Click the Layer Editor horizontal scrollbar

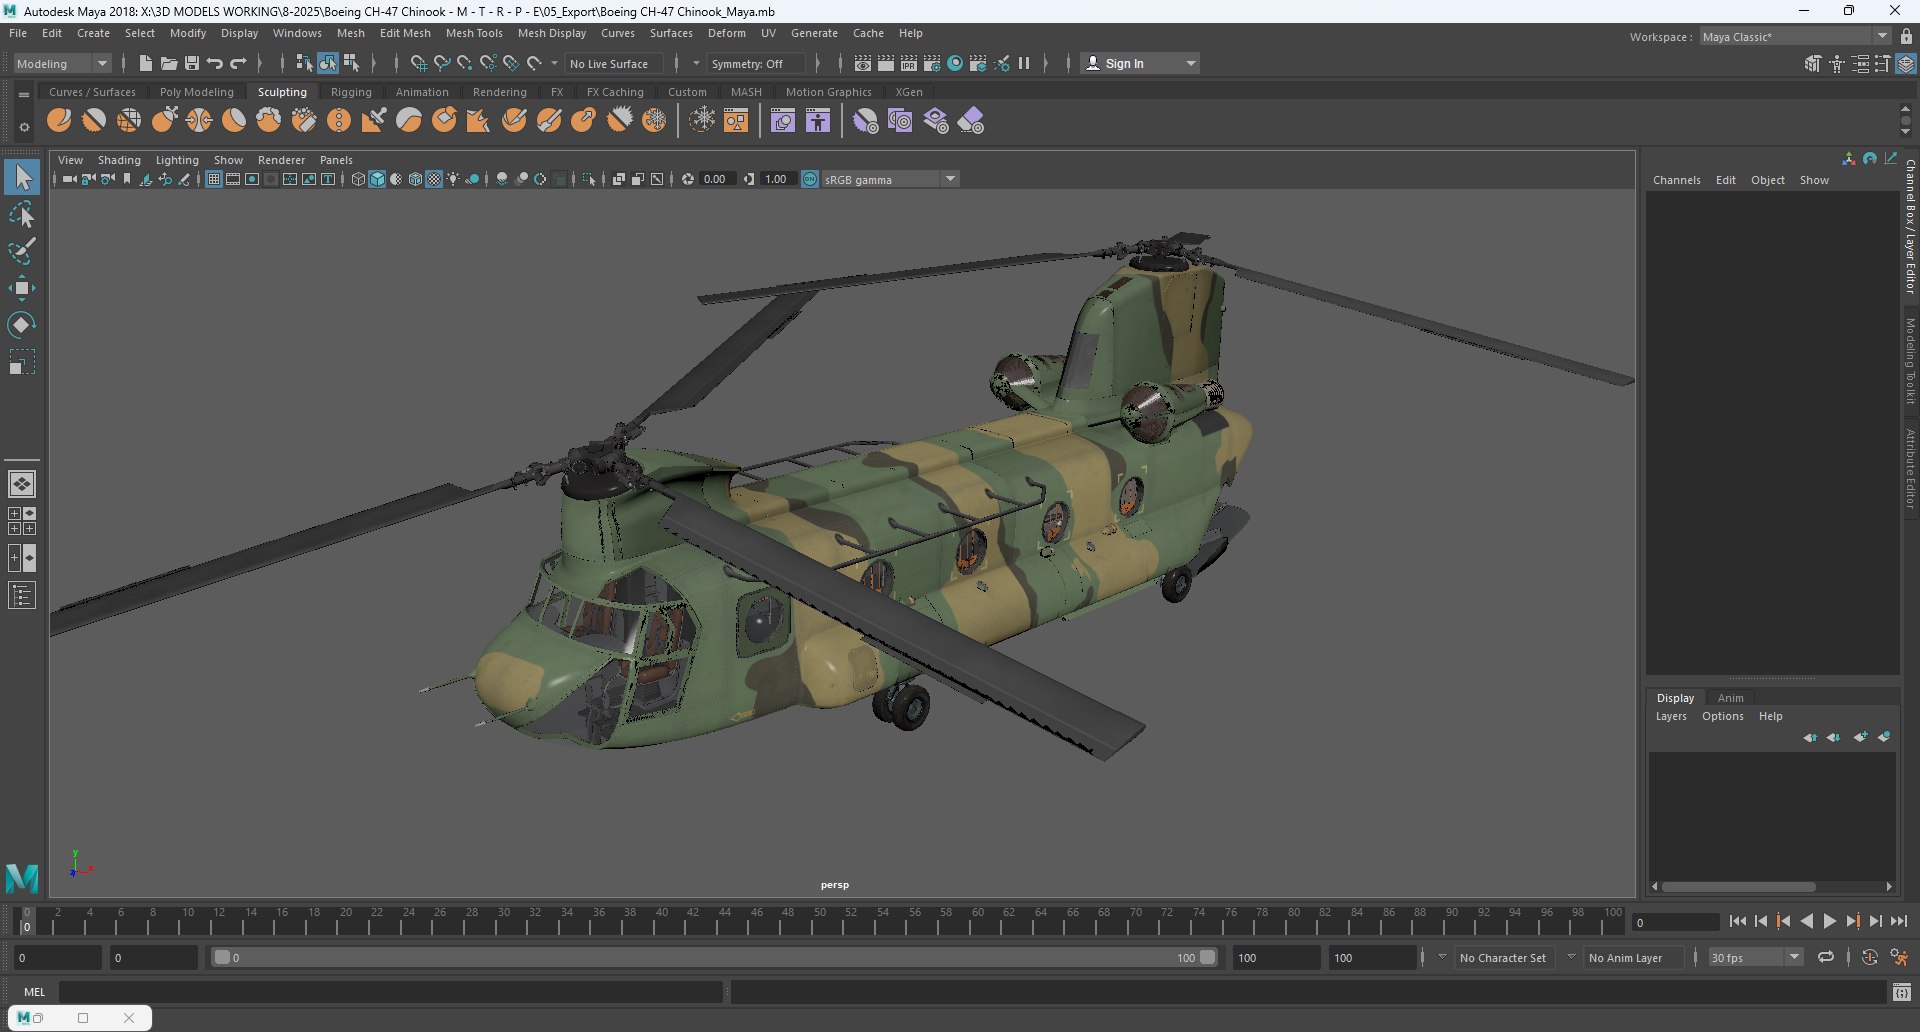click(x=1738, y=886)
